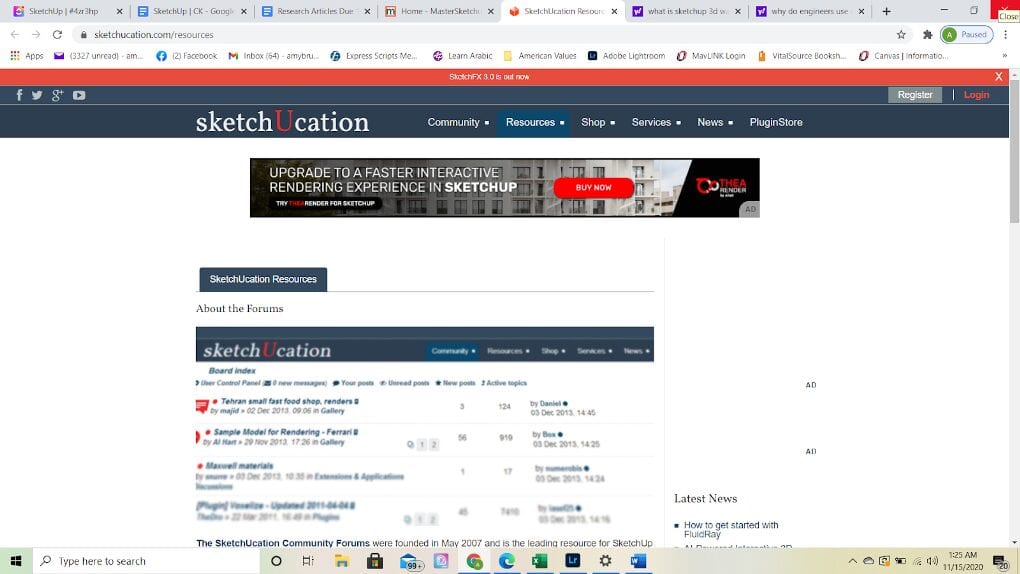Viewport: 1020px width, 574px height.
Task: Show more bookmarks chevron
Action: [1004, 56]
